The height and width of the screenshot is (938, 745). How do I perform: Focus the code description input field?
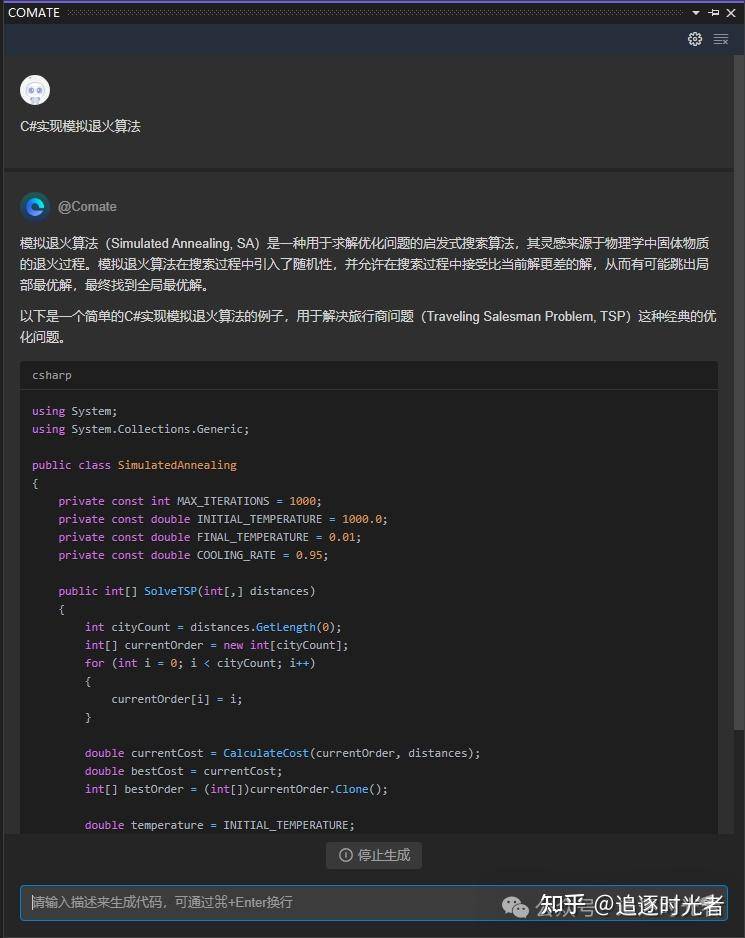pyautogui.click(x=373, y=902)
